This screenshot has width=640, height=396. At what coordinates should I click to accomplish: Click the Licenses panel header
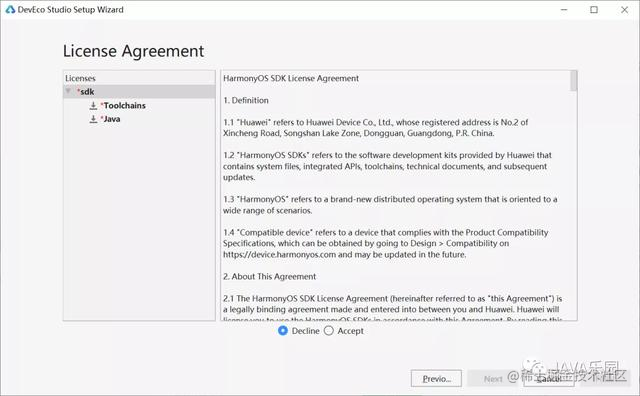[x=80, y=78]
